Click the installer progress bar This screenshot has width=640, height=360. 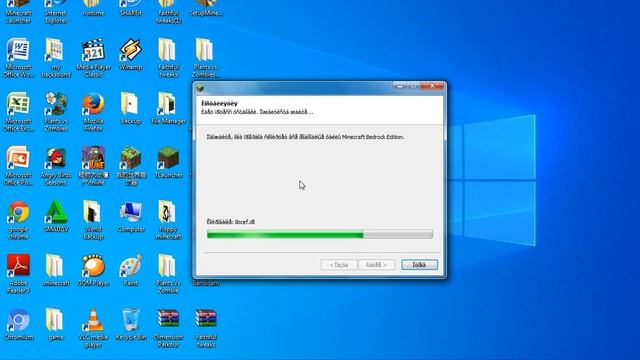tap(320, 234)
